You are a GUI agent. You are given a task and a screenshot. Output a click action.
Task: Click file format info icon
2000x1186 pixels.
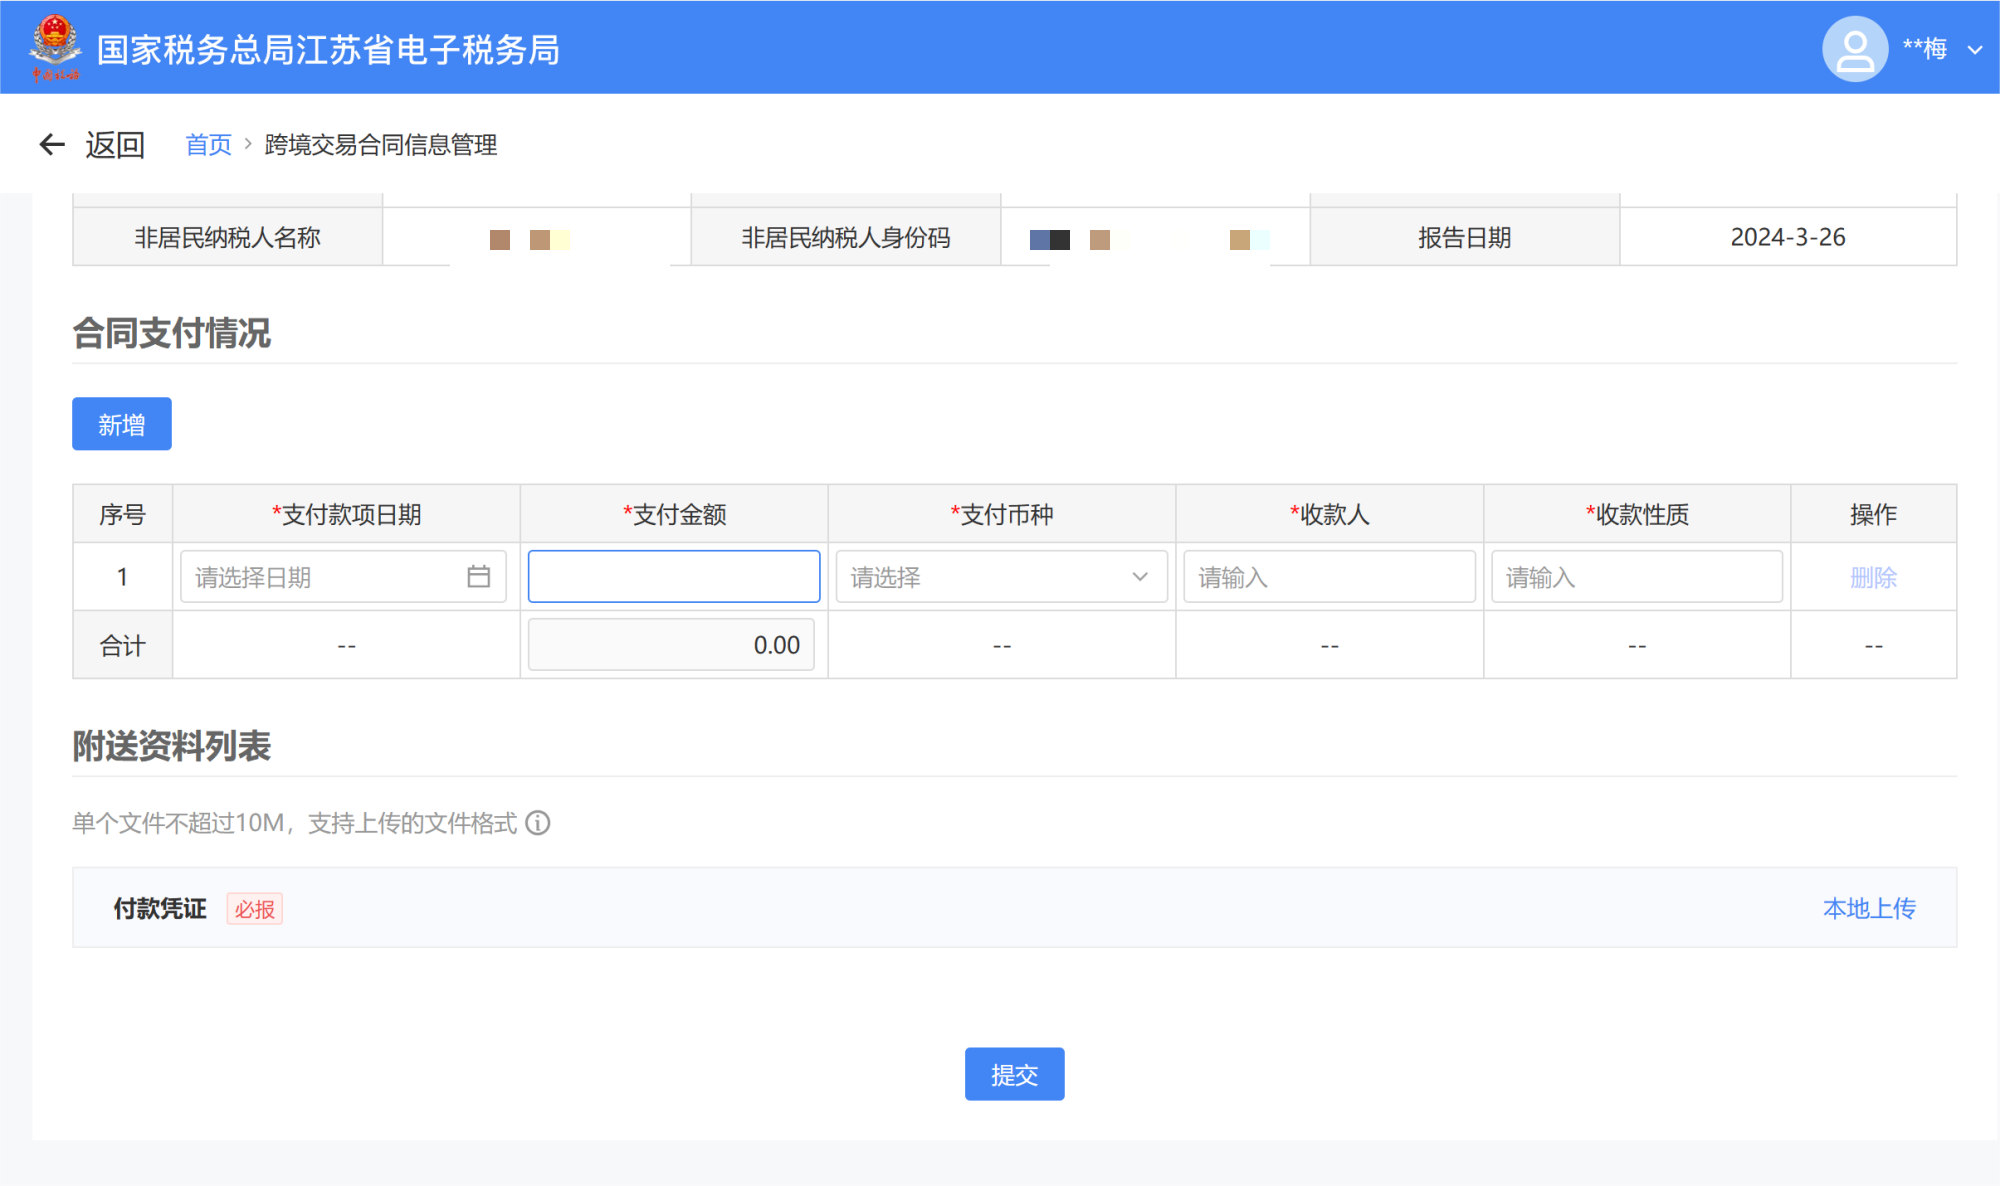pyautogui.click(x=538, y=823)
